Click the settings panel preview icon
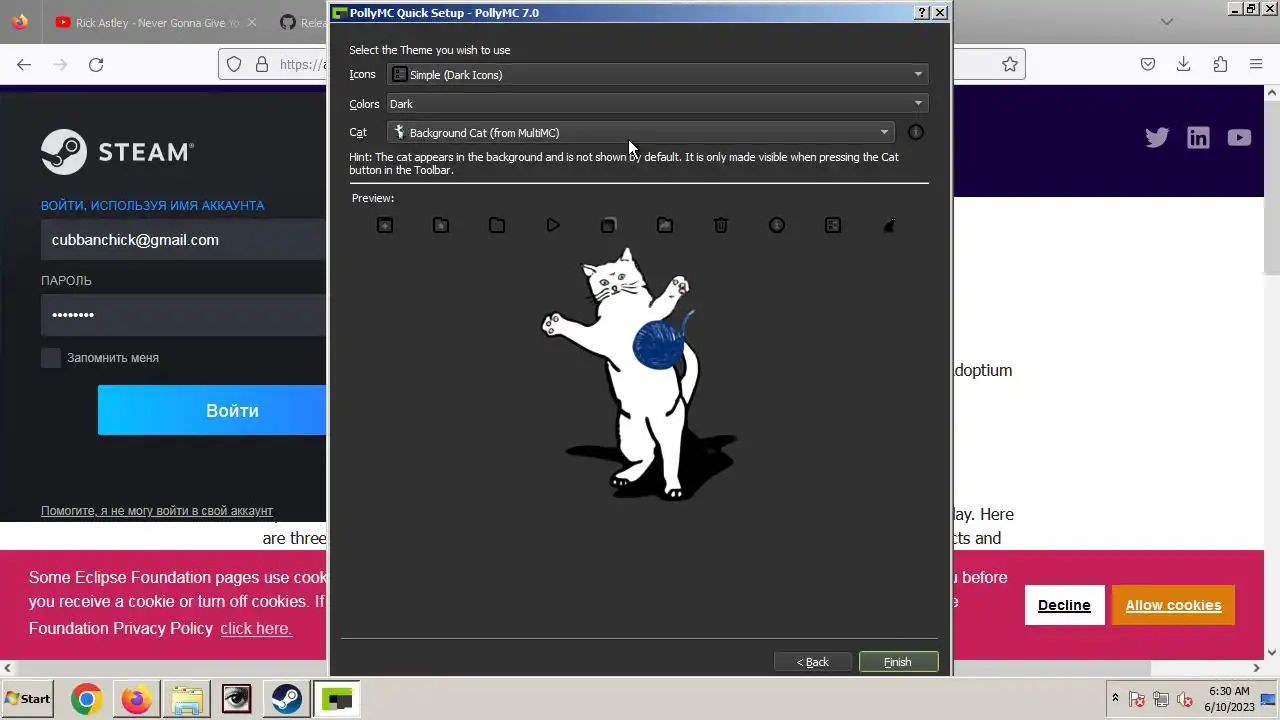Screen dimensions: 1280x720 (833, 226)
